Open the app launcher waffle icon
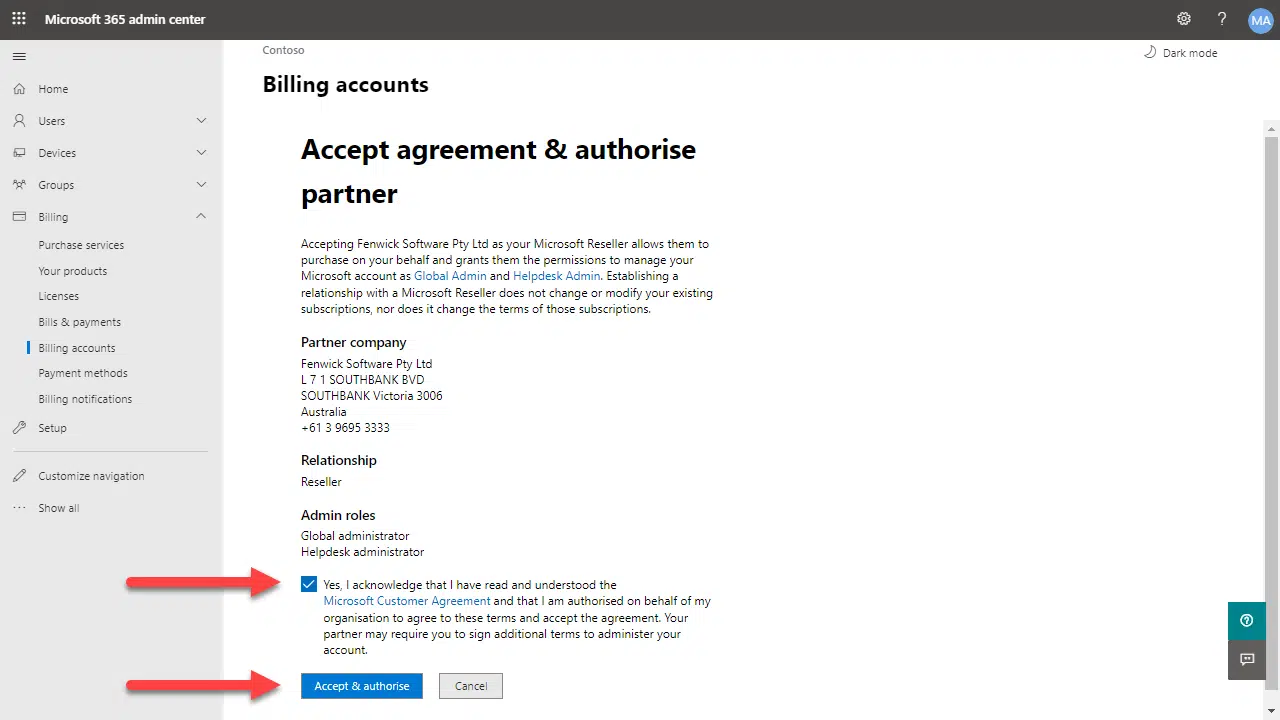 tap(19, 19)
